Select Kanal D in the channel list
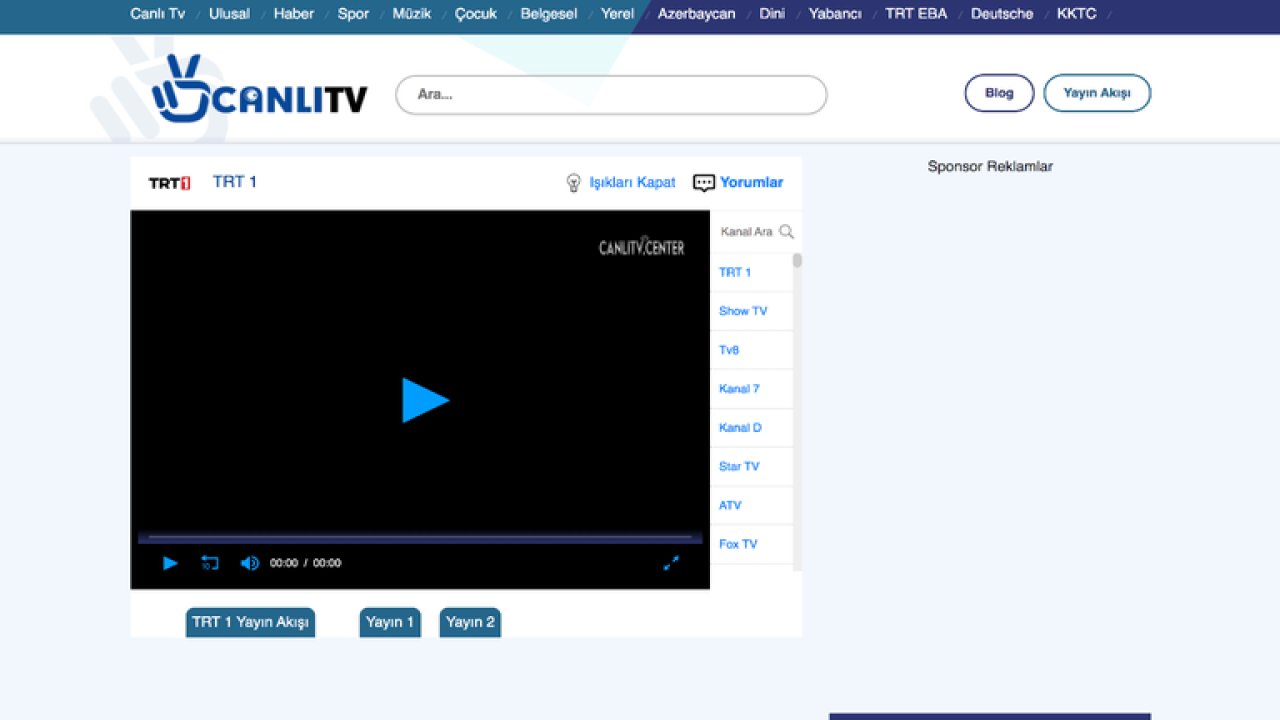The image size is (1280, 720). (x=751, y=428)
